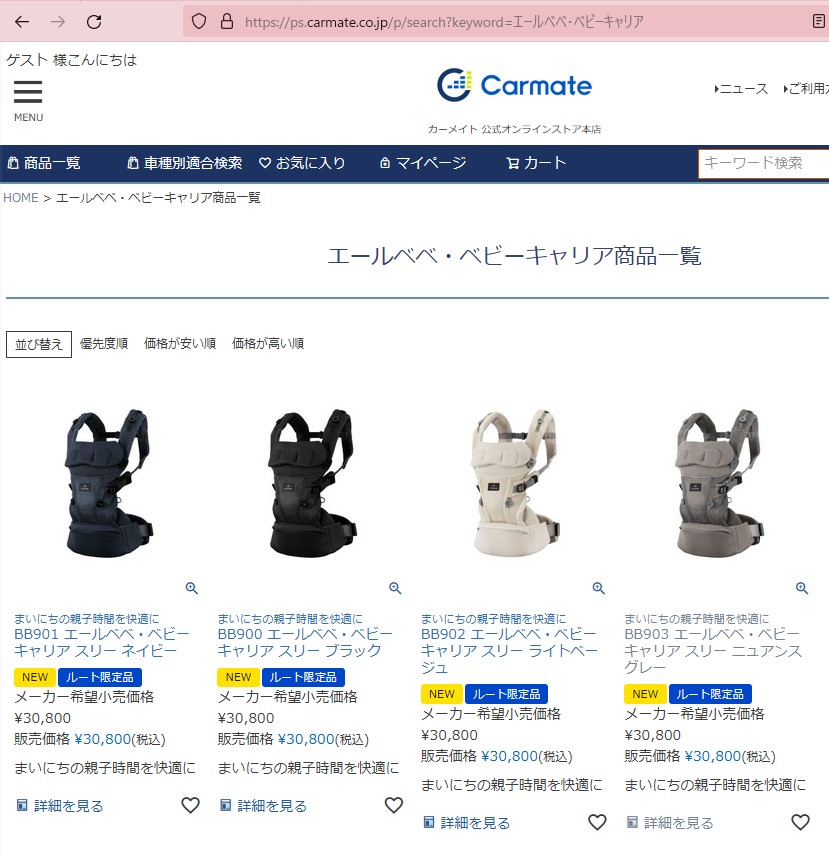Sort by 価格が安い順
829x854 pixels.
(180, 344)
